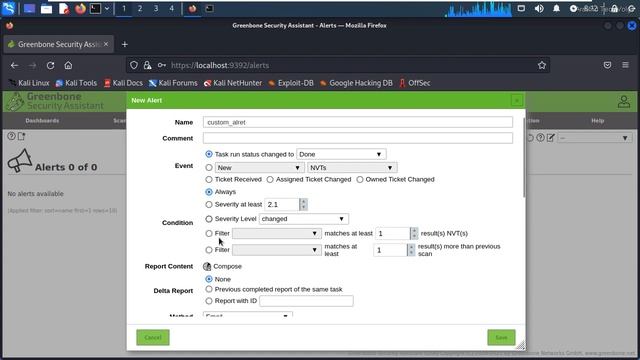The height and width of the screenshot is (360, 640).
Task: Open the terminal emulator panel icon
Action: tap(95, 9)
